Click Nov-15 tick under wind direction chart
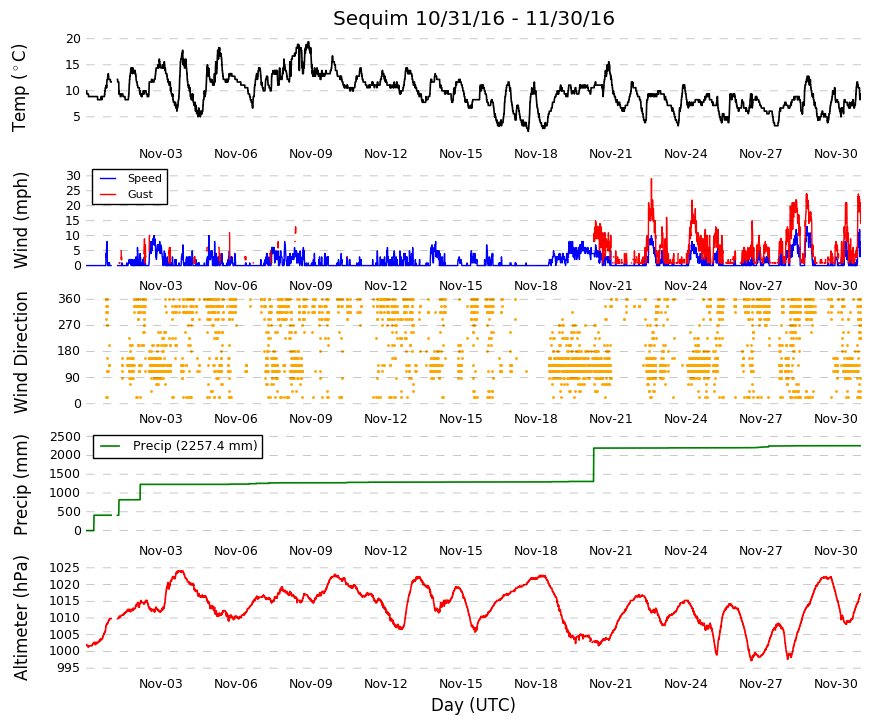 tap(460, 419)
